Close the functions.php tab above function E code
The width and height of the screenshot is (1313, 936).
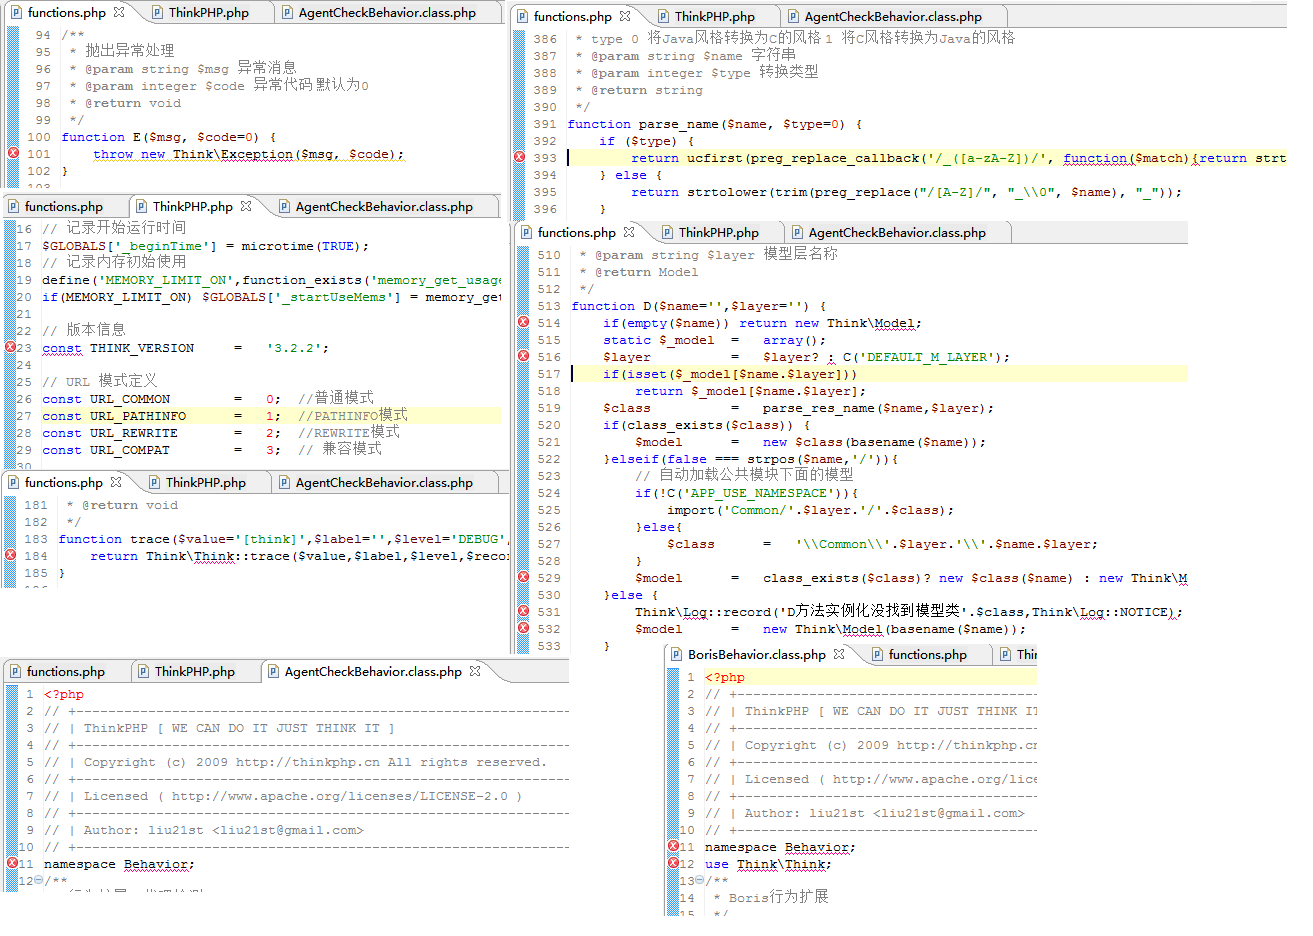pyautogui.click(x=119, y=12)
